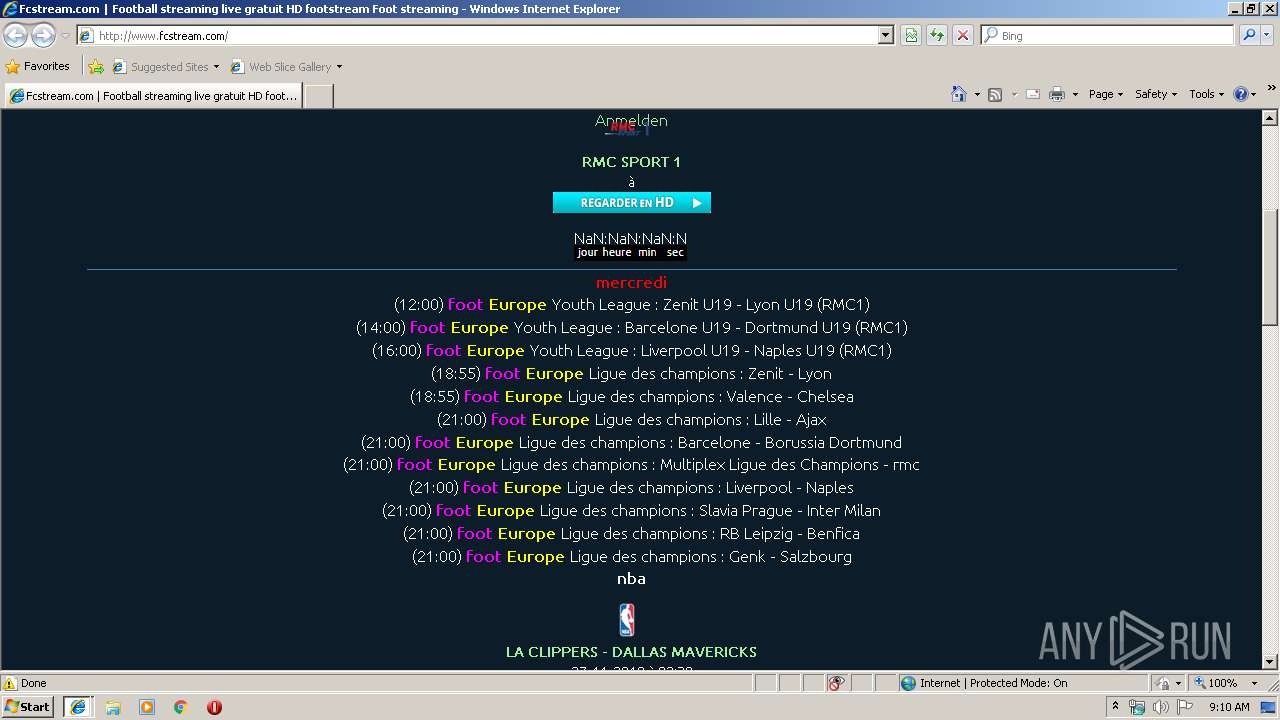Click the Zenit - Lyon Ligue des champions line

(631, 374)
